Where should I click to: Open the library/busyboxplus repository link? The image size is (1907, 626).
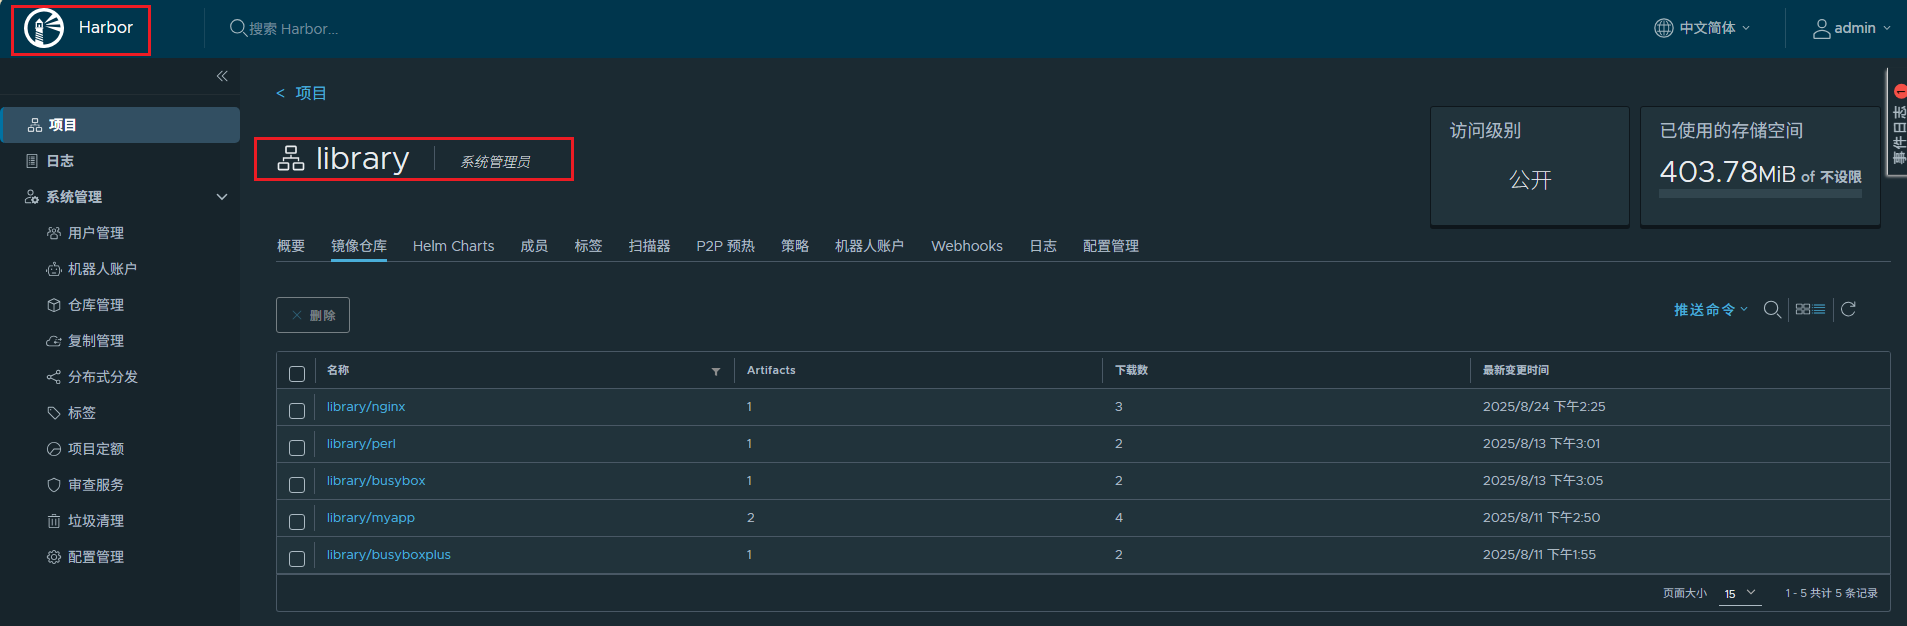(x=389, y=555)
